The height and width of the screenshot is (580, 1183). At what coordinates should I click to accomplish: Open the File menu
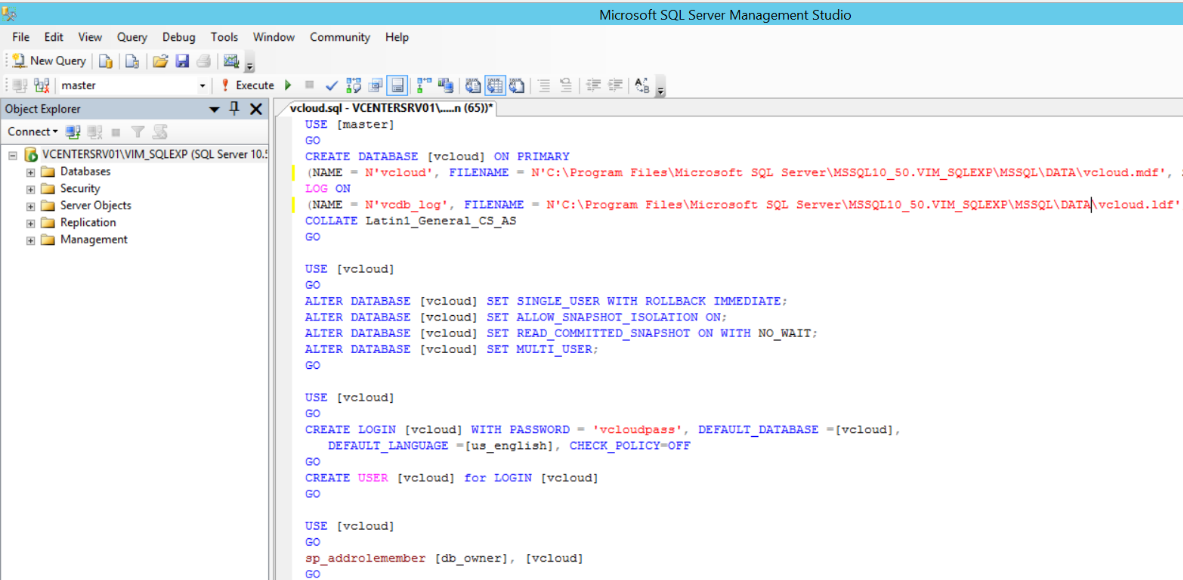tap(21, 37)
